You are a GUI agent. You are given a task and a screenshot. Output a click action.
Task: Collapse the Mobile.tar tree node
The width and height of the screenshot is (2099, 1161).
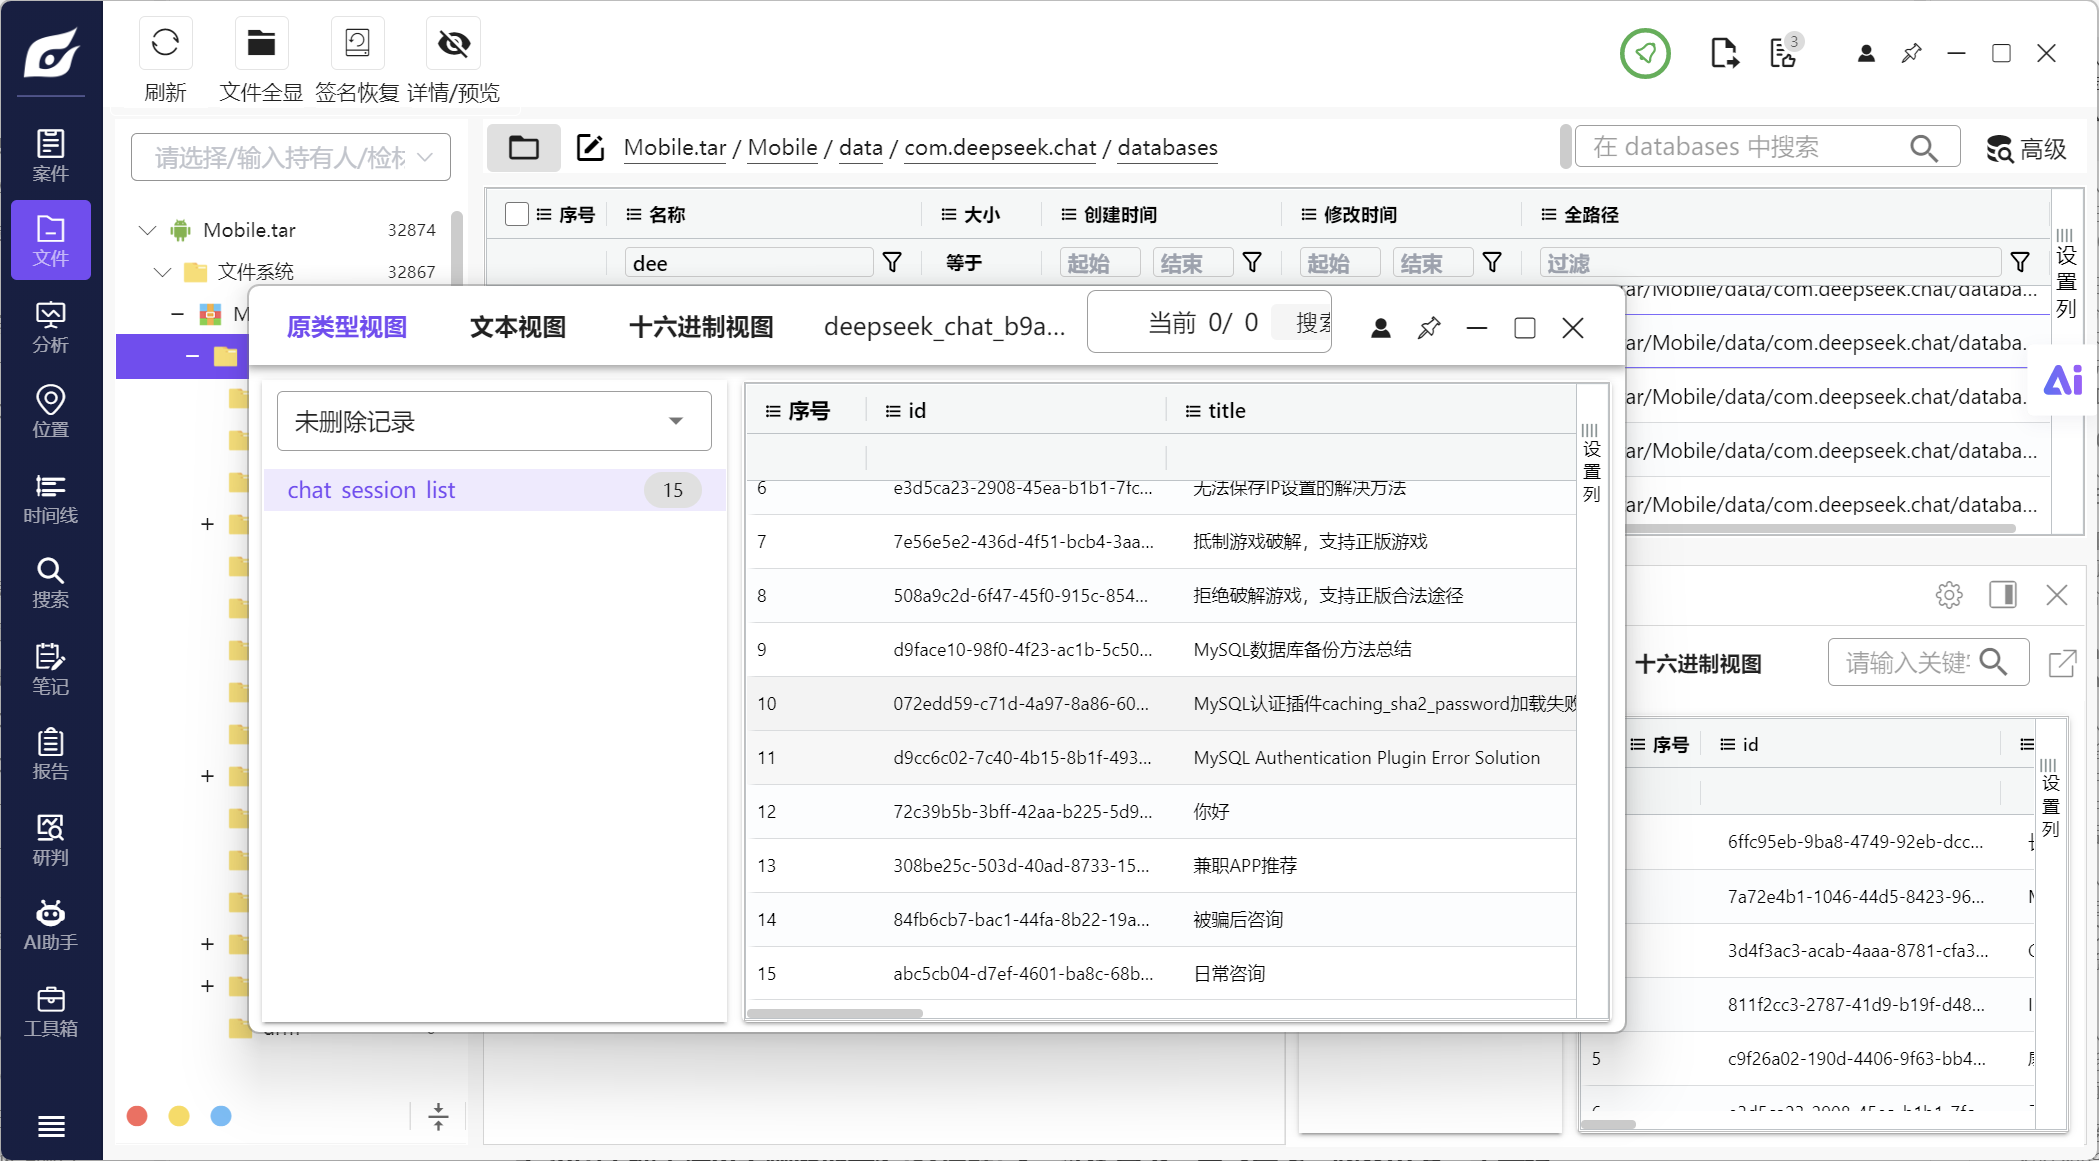pos(148,230)
